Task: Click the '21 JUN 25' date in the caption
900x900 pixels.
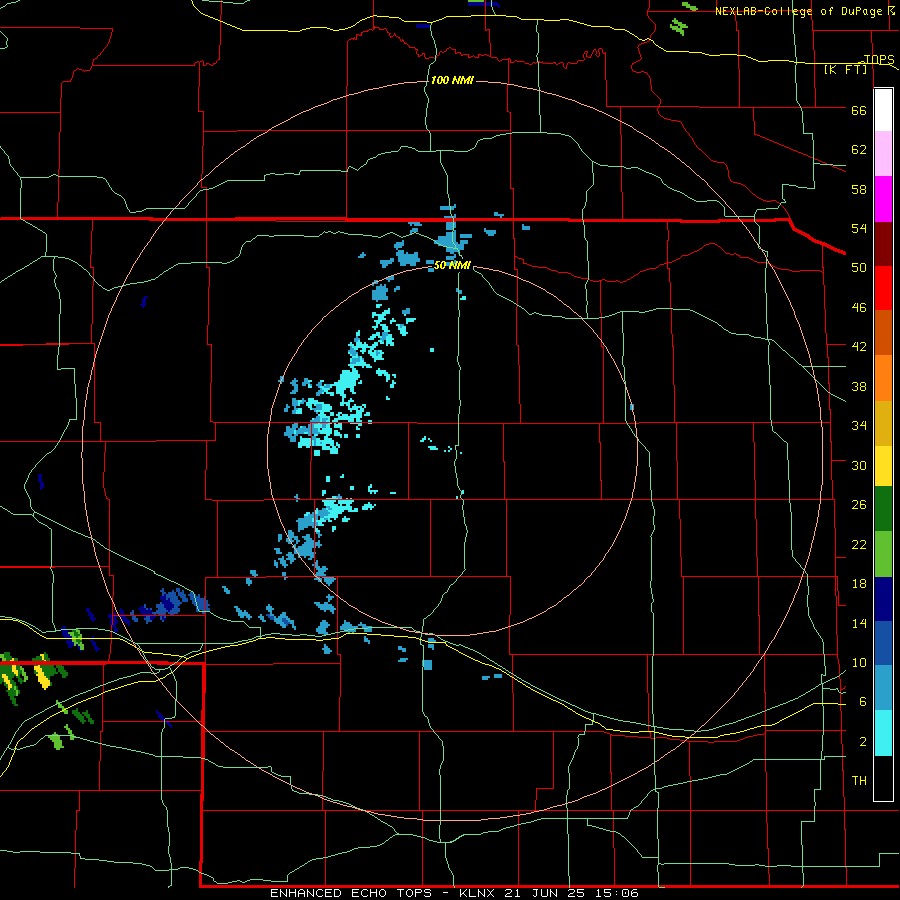Action: [x=544, y=893]
